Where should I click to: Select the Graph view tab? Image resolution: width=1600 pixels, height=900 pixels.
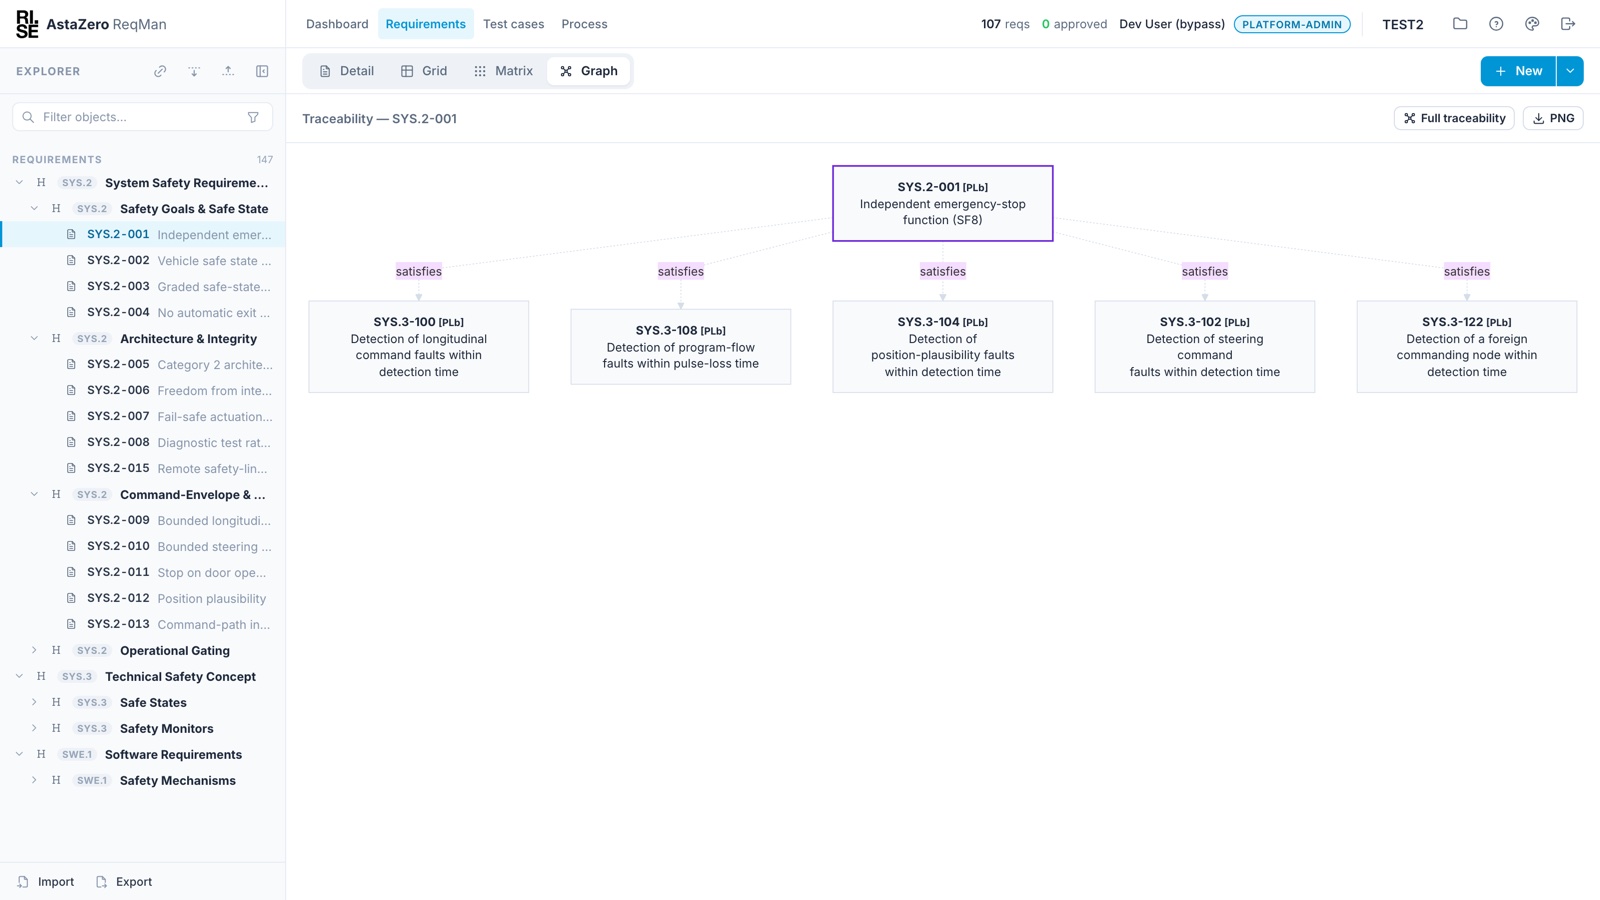click(589, 71)
